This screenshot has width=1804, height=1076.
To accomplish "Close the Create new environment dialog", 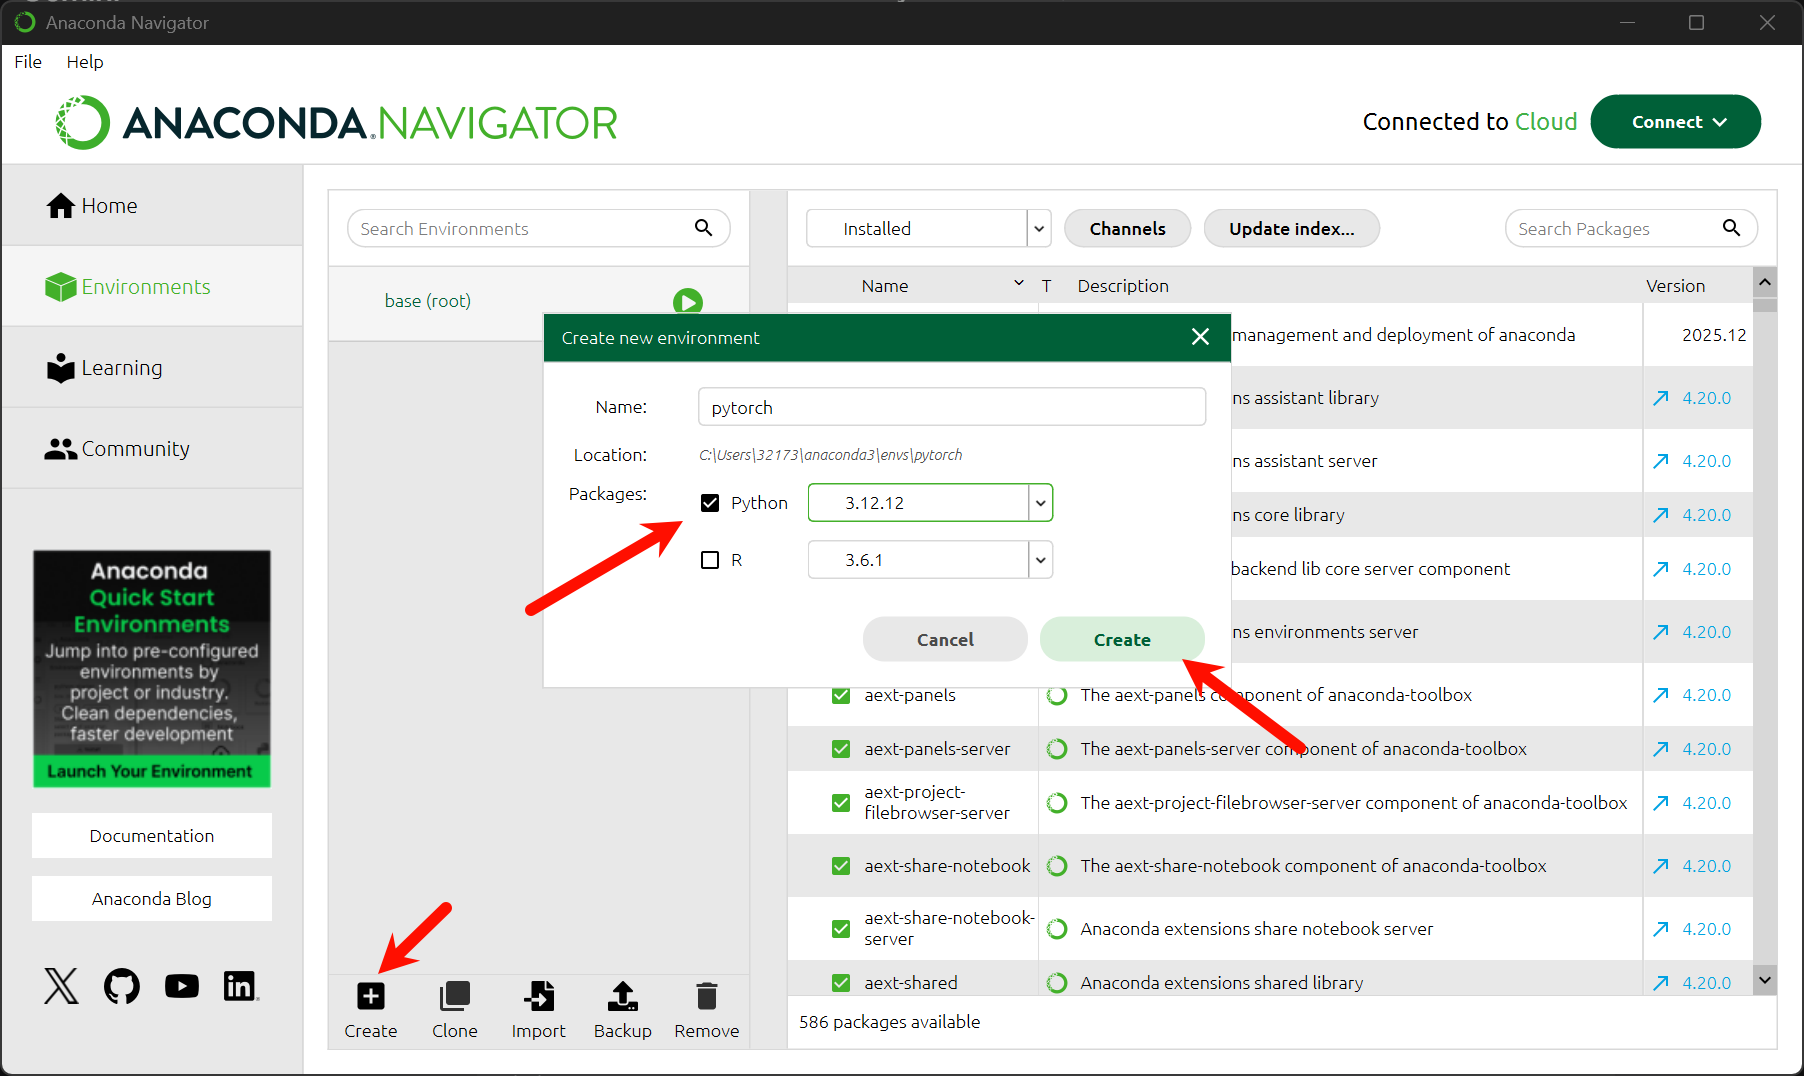I will 1201,337.
